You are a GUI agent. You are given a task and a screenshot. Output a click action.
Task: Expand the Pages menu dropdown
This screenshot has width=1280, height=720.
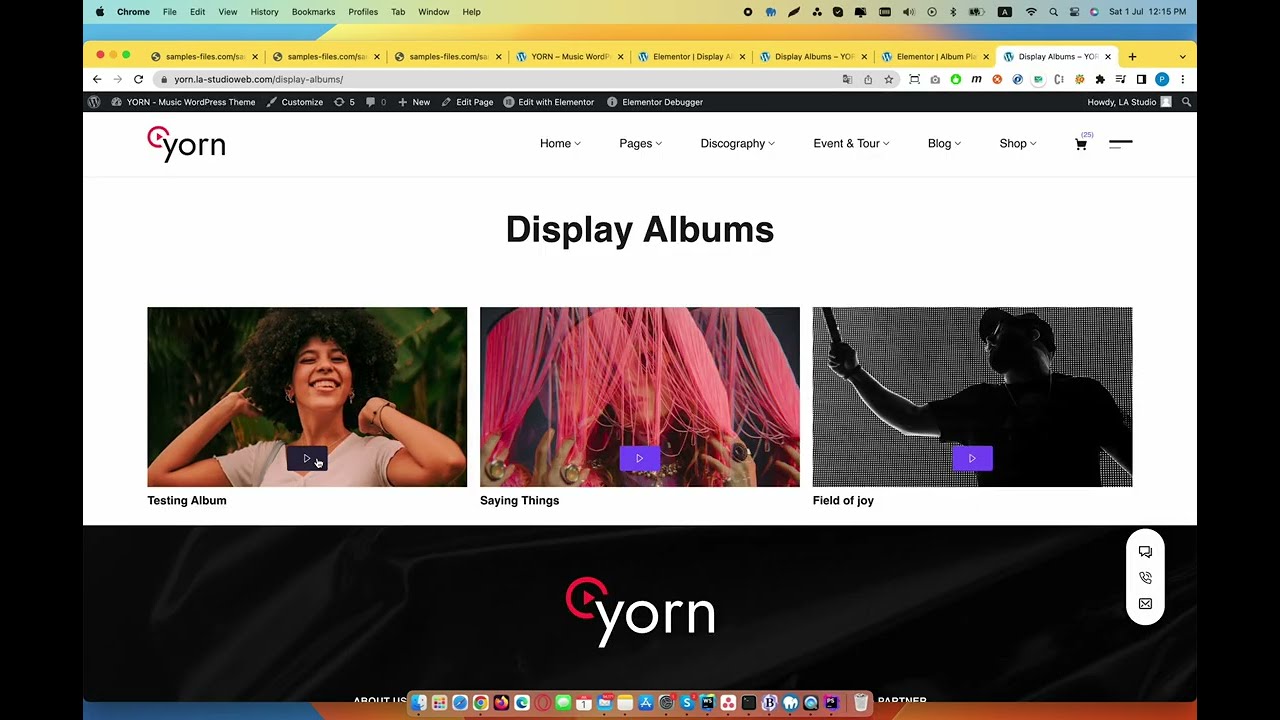(640, 144)
